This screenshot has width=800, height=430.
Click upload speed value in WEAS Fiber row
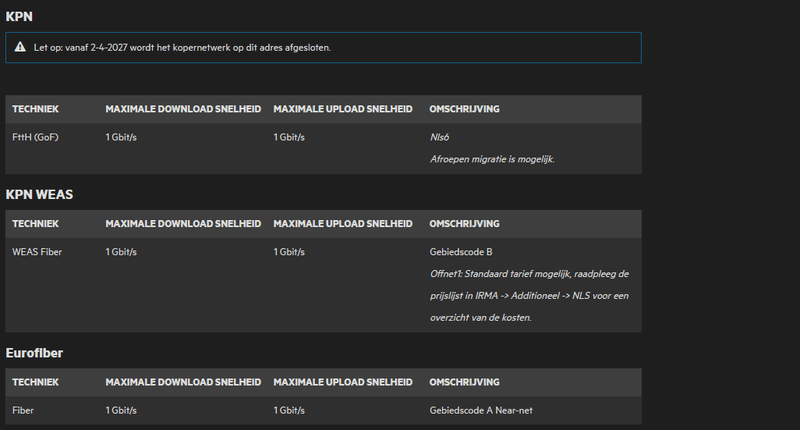pos(289,252)
